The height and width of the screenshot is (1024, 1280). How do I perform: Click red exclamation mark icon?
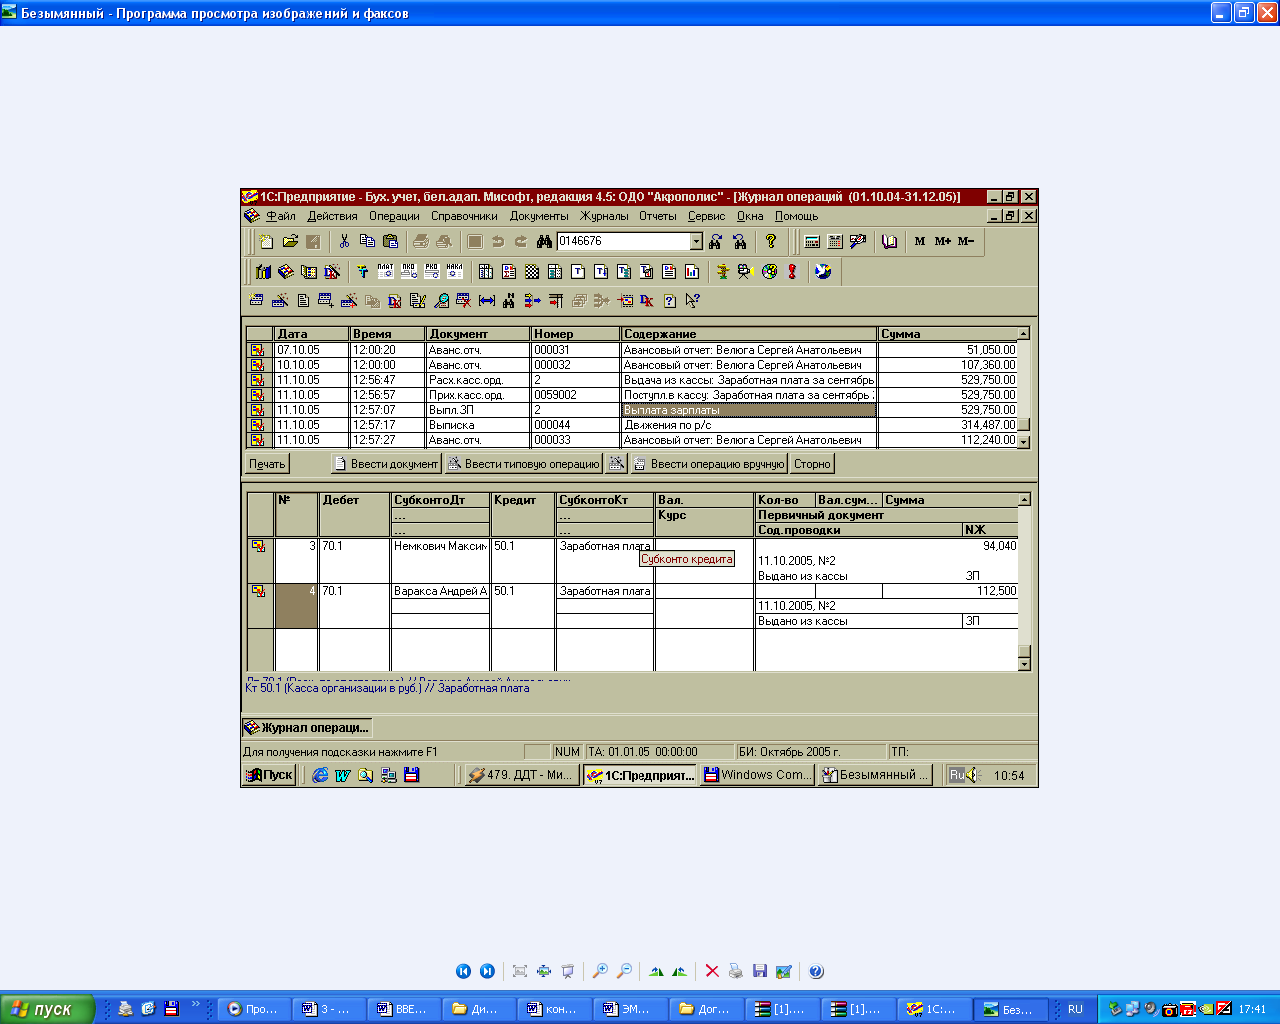click(792, 271)
